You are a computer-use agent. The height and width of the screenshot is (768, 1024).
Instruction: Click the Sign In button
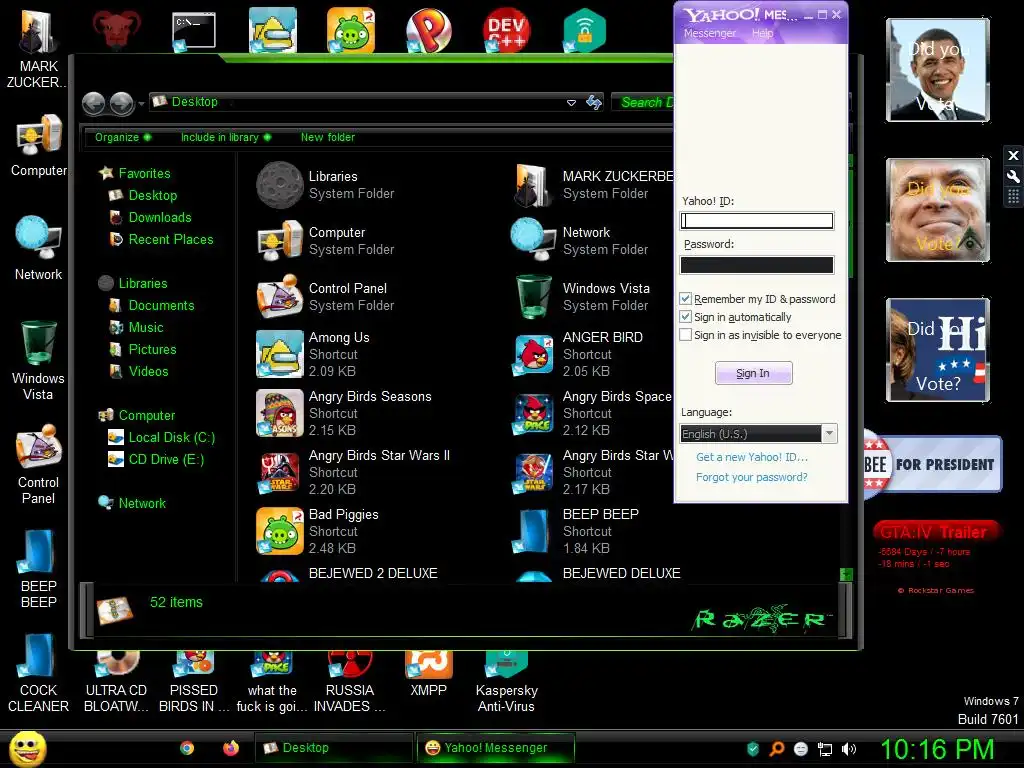(754, 373)
